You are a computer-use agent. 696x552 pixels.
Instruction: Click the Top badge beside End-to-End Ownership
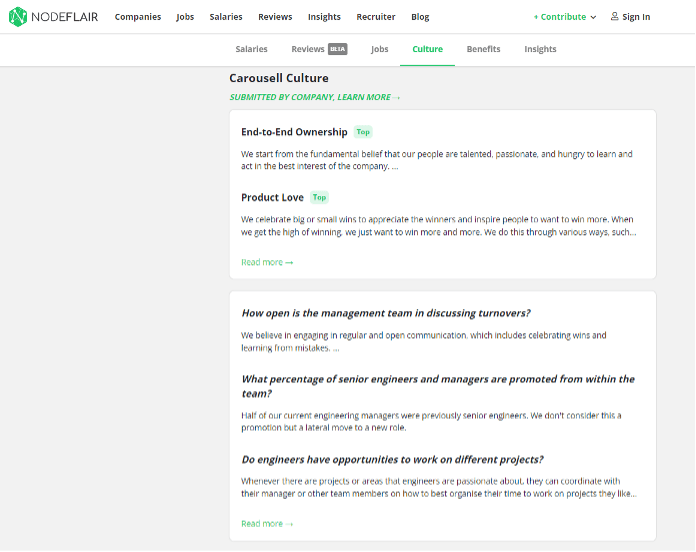363,132
